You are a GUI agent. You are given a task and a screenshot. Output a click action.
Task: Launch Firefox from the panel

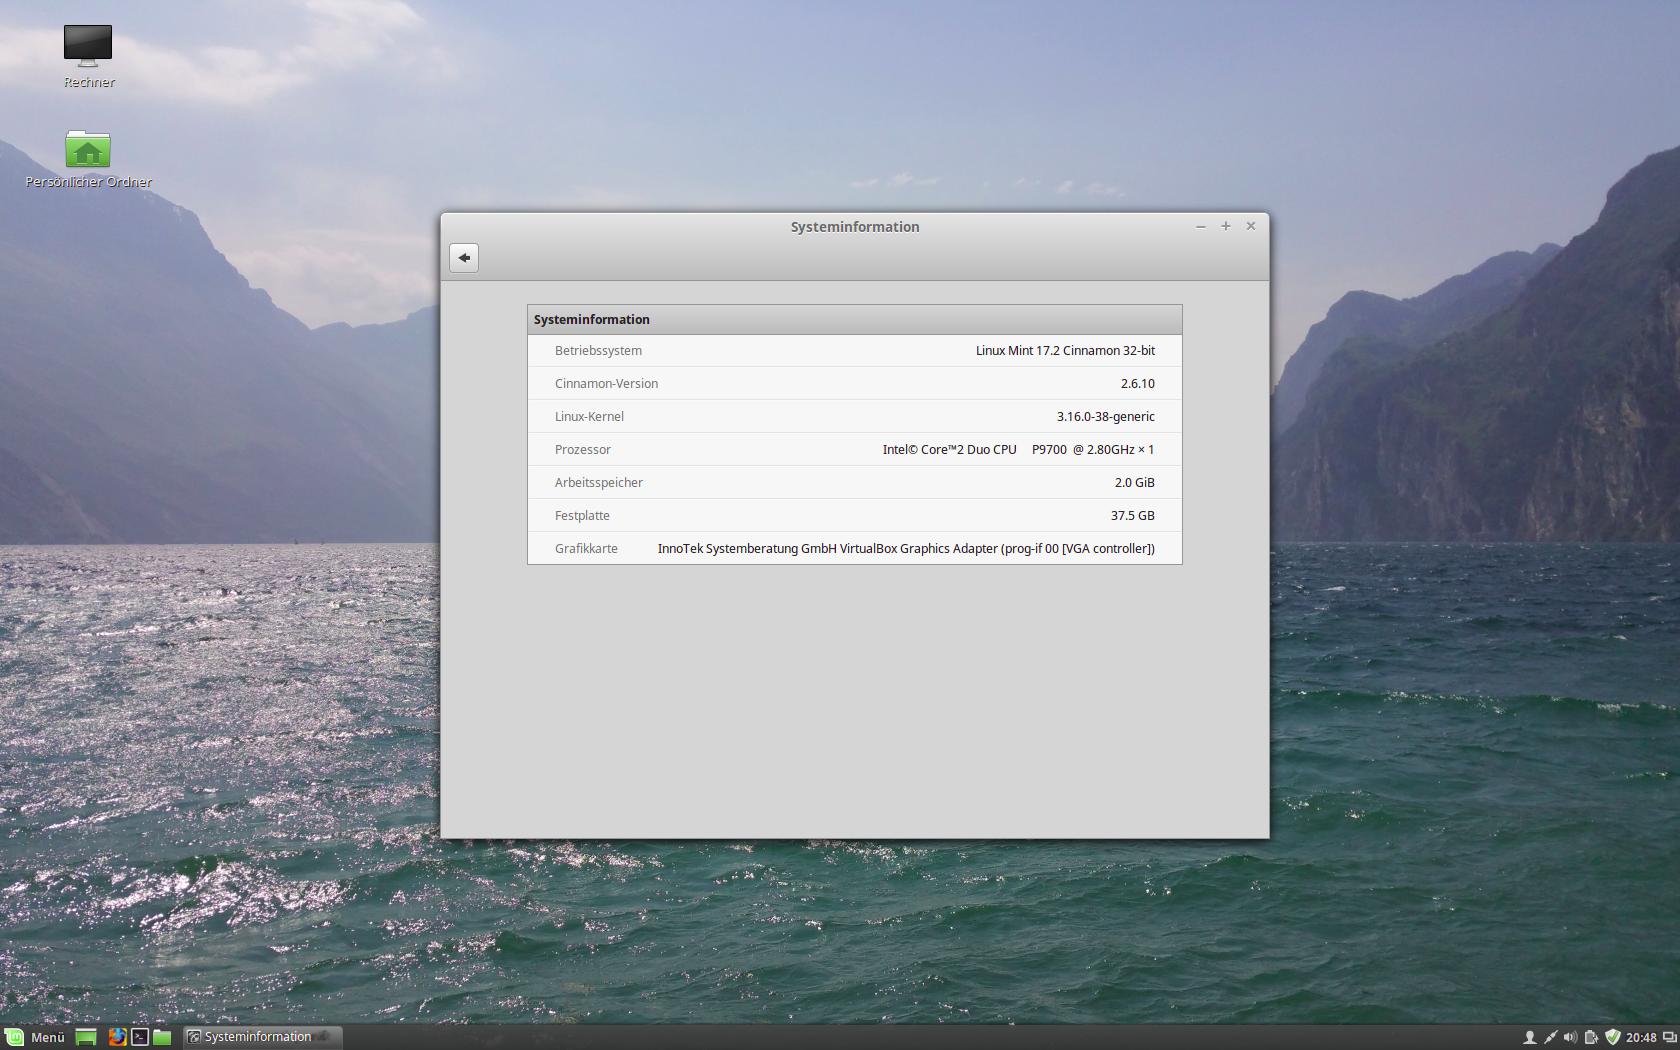tap(117, 1037)
